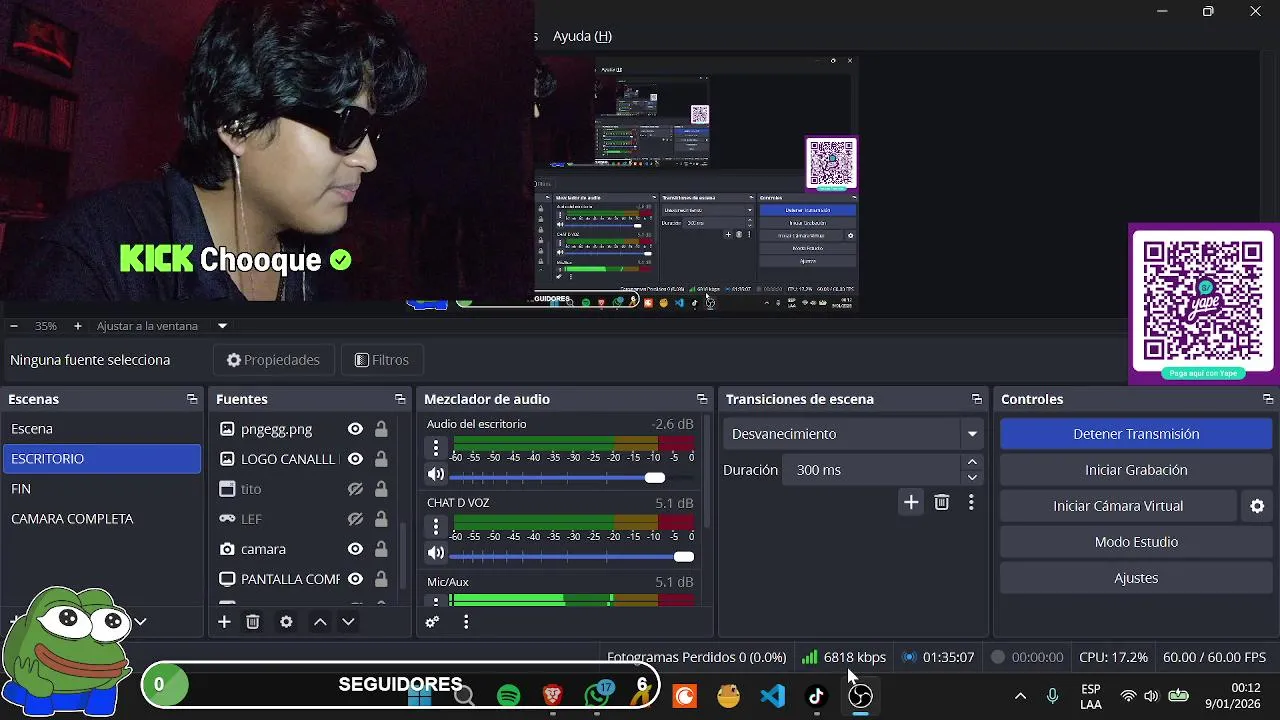Move source up with the up arrow
Screen dimensions: 1280x720
point(320,622)
